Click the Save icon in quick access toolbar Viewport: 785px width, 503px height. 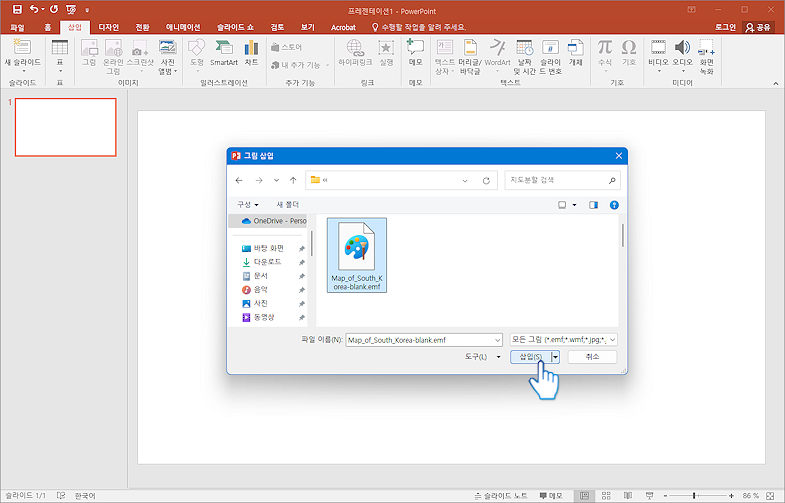coord(17,9)
